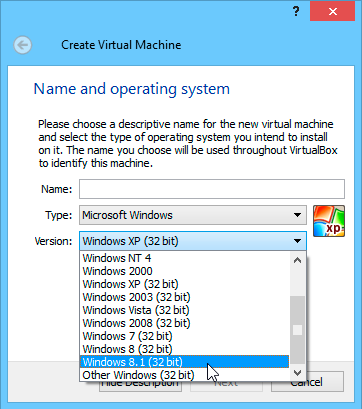
Task: Click the version list scrollbar thumb
Action: (297, 330)
